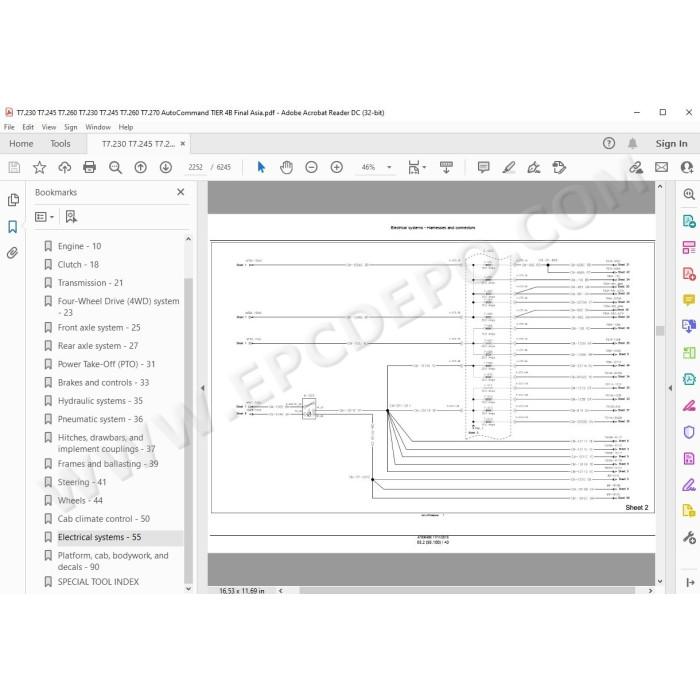Open the Window menu
Screen dimensions: 700x700
point(98,127)
